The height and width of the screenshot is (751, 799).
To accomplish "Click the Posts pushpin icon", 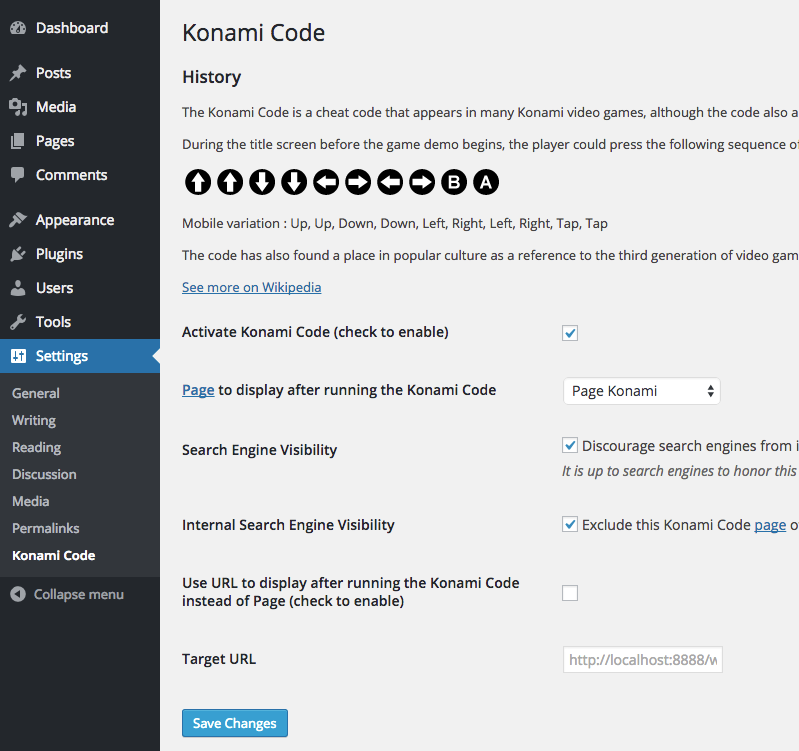I will [x=18, y=73].
